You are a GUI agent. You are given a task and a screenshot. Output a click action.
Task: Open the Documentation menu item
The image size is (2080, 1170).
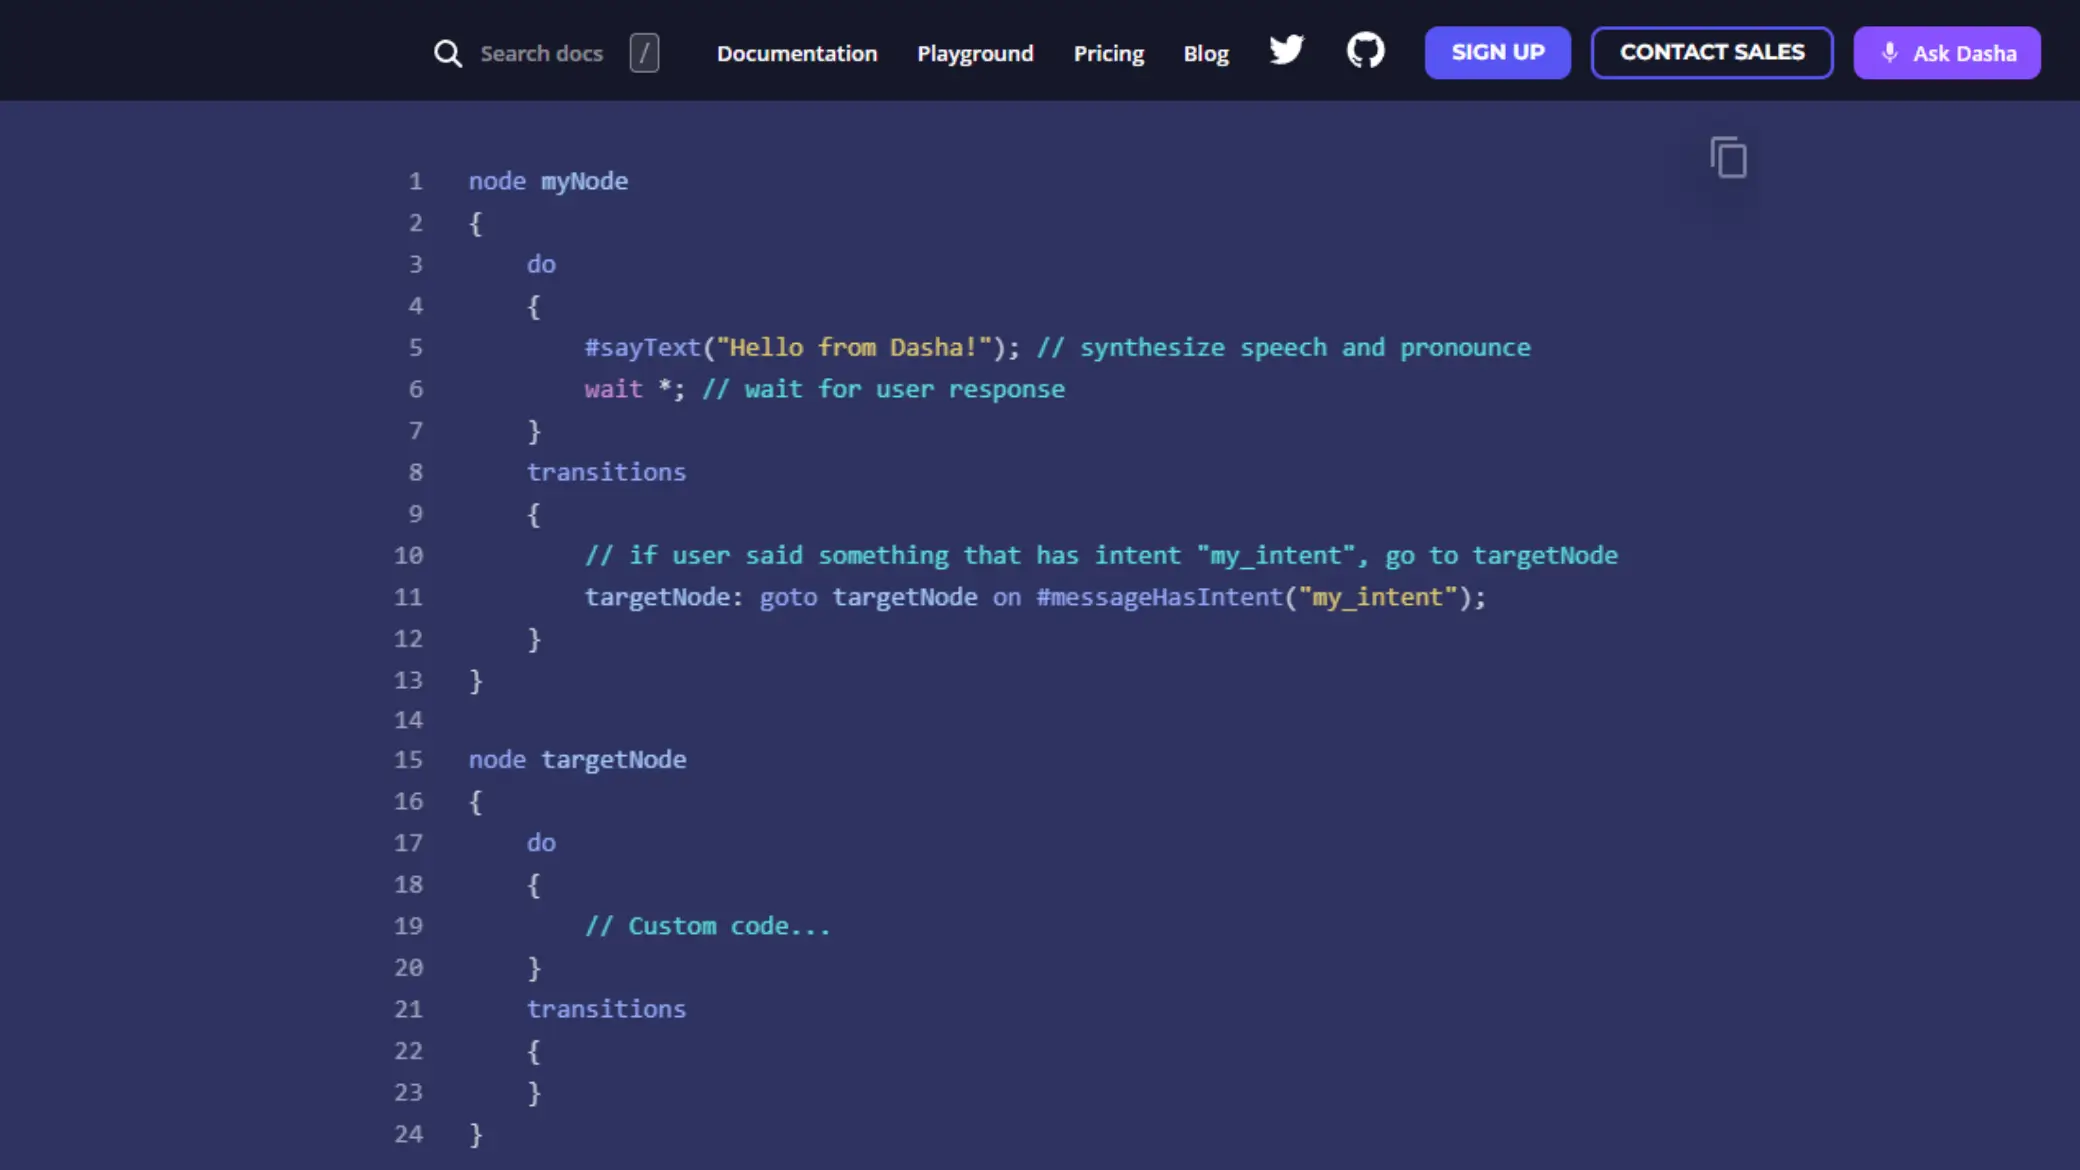click(796, 53)
